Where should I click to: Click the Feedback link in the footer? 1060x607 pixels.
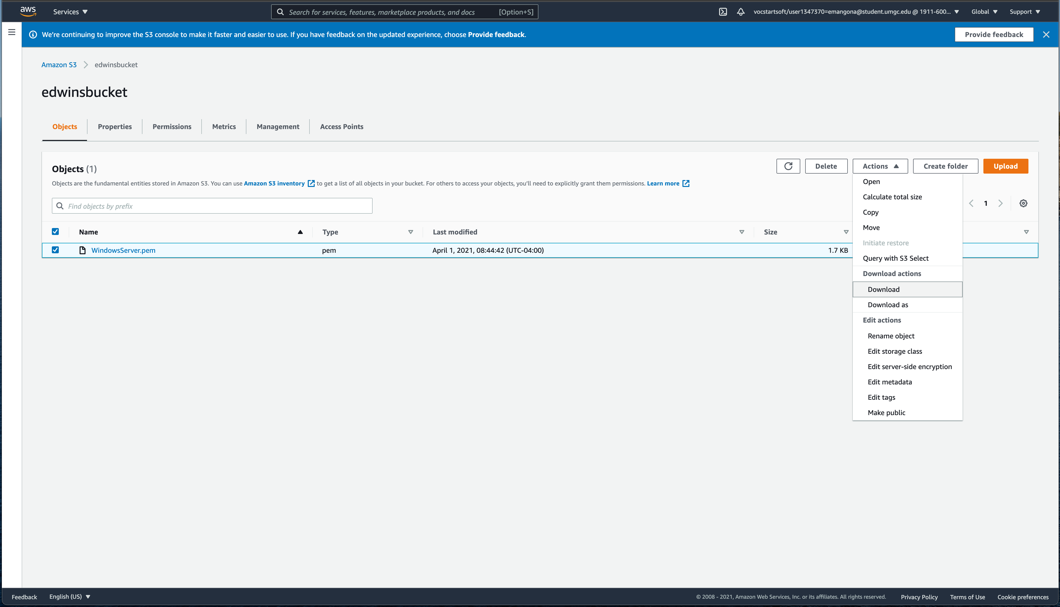pos(24,597)
